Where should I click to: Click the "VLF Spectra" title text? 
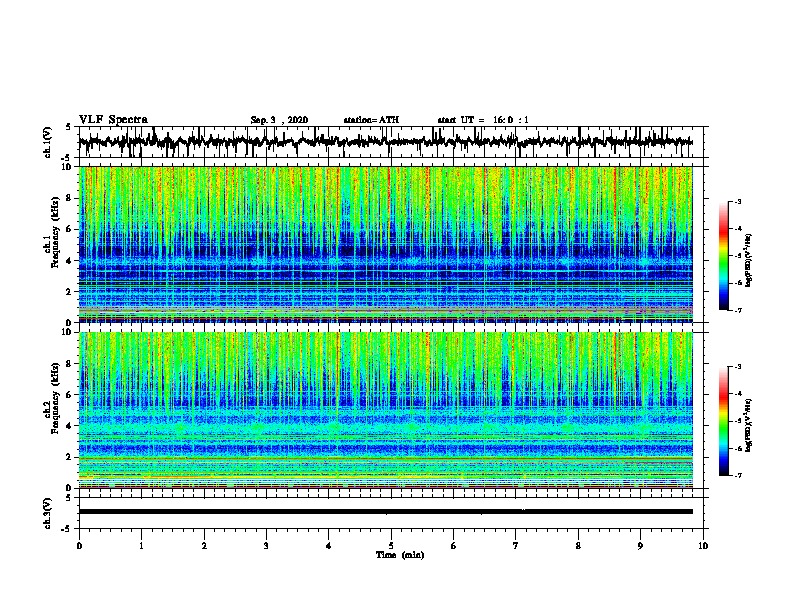(113, 120)
